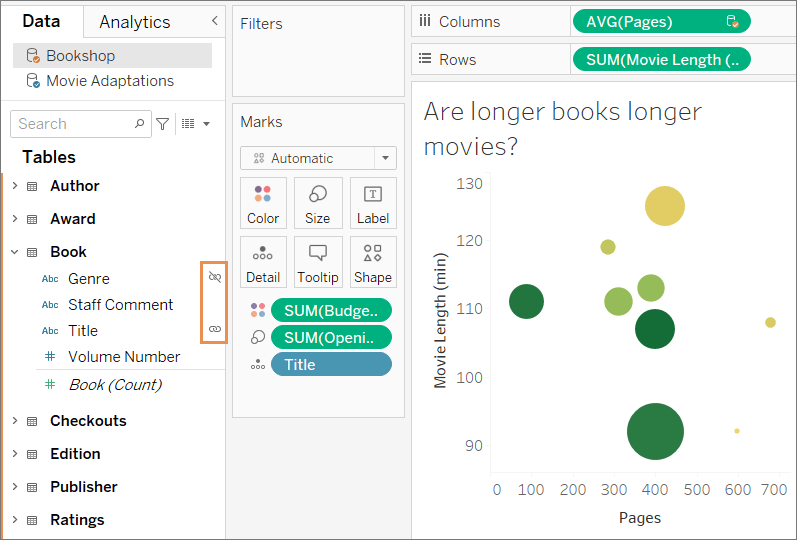Open the Automatic mark type dropdown
797x540 pixels.
tap(385, 158)
